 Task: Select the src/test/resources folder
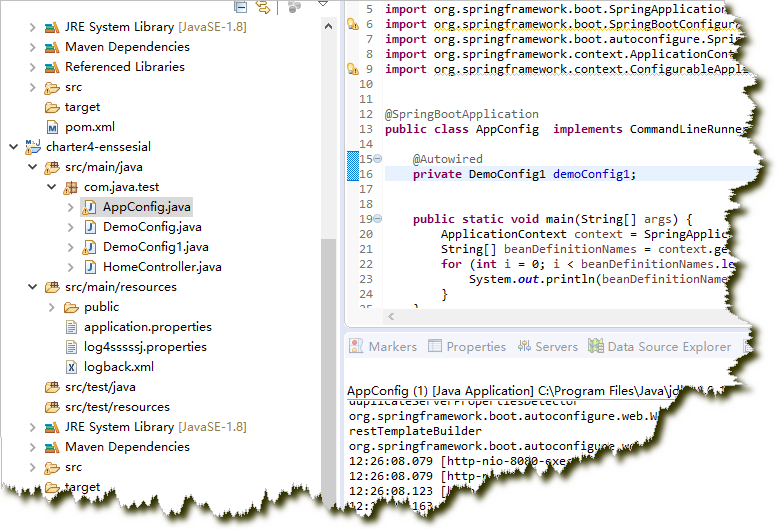tap(118, 407)
